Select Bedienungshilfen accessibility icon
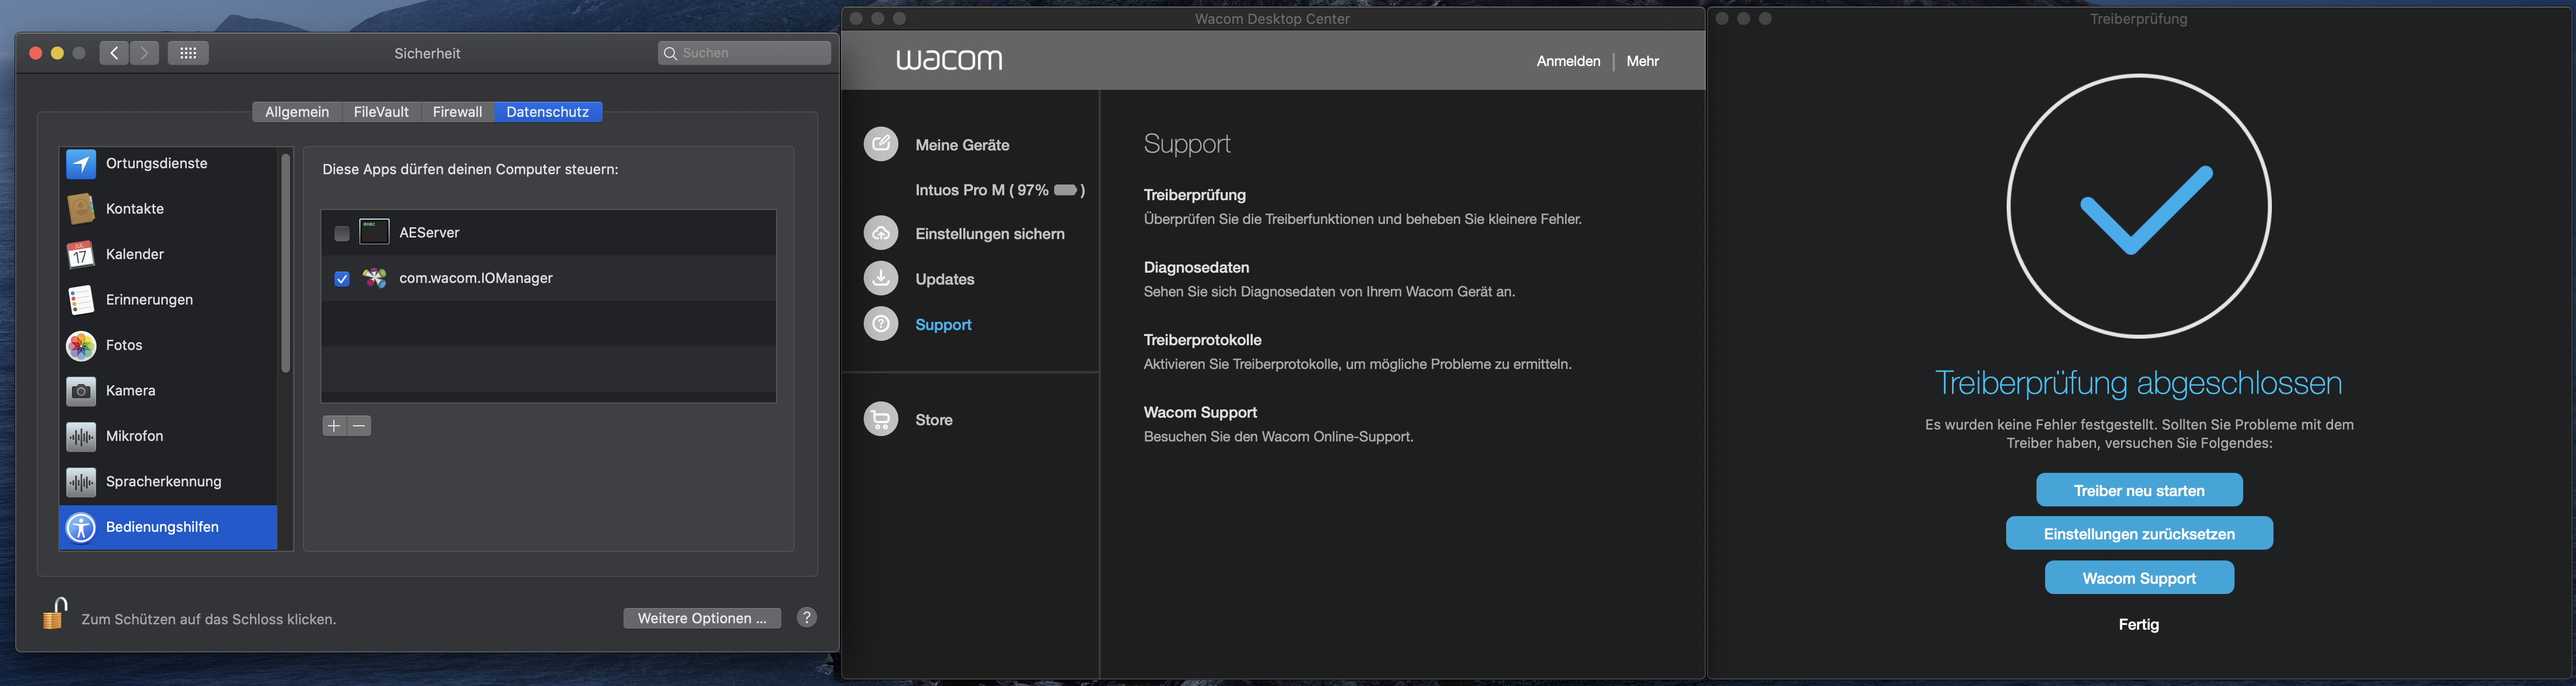The image size is (2576, 686). (x=81, y=527)
